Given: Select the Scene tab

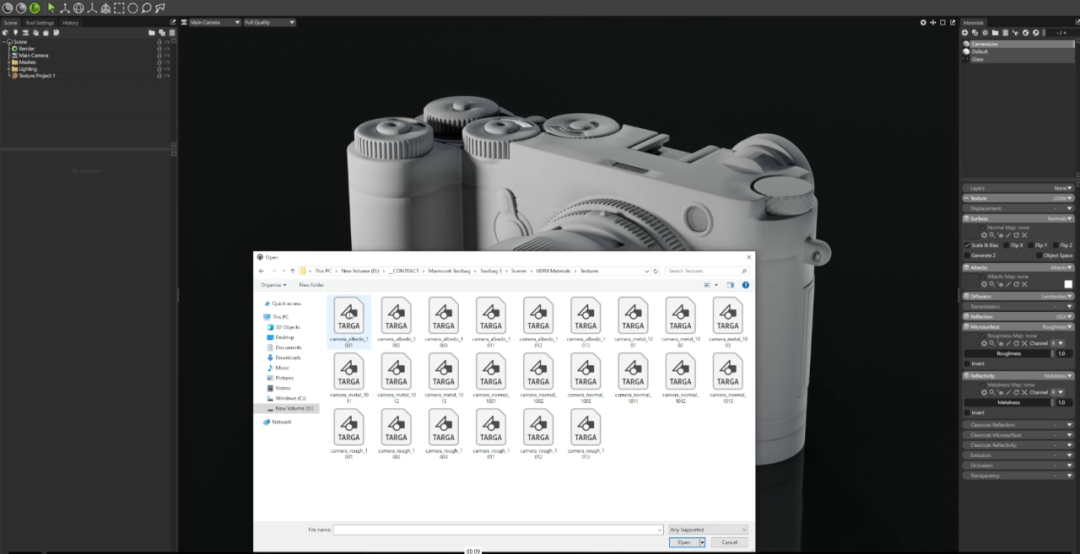Looking at the screenshot, I should [x=10, y=23].
